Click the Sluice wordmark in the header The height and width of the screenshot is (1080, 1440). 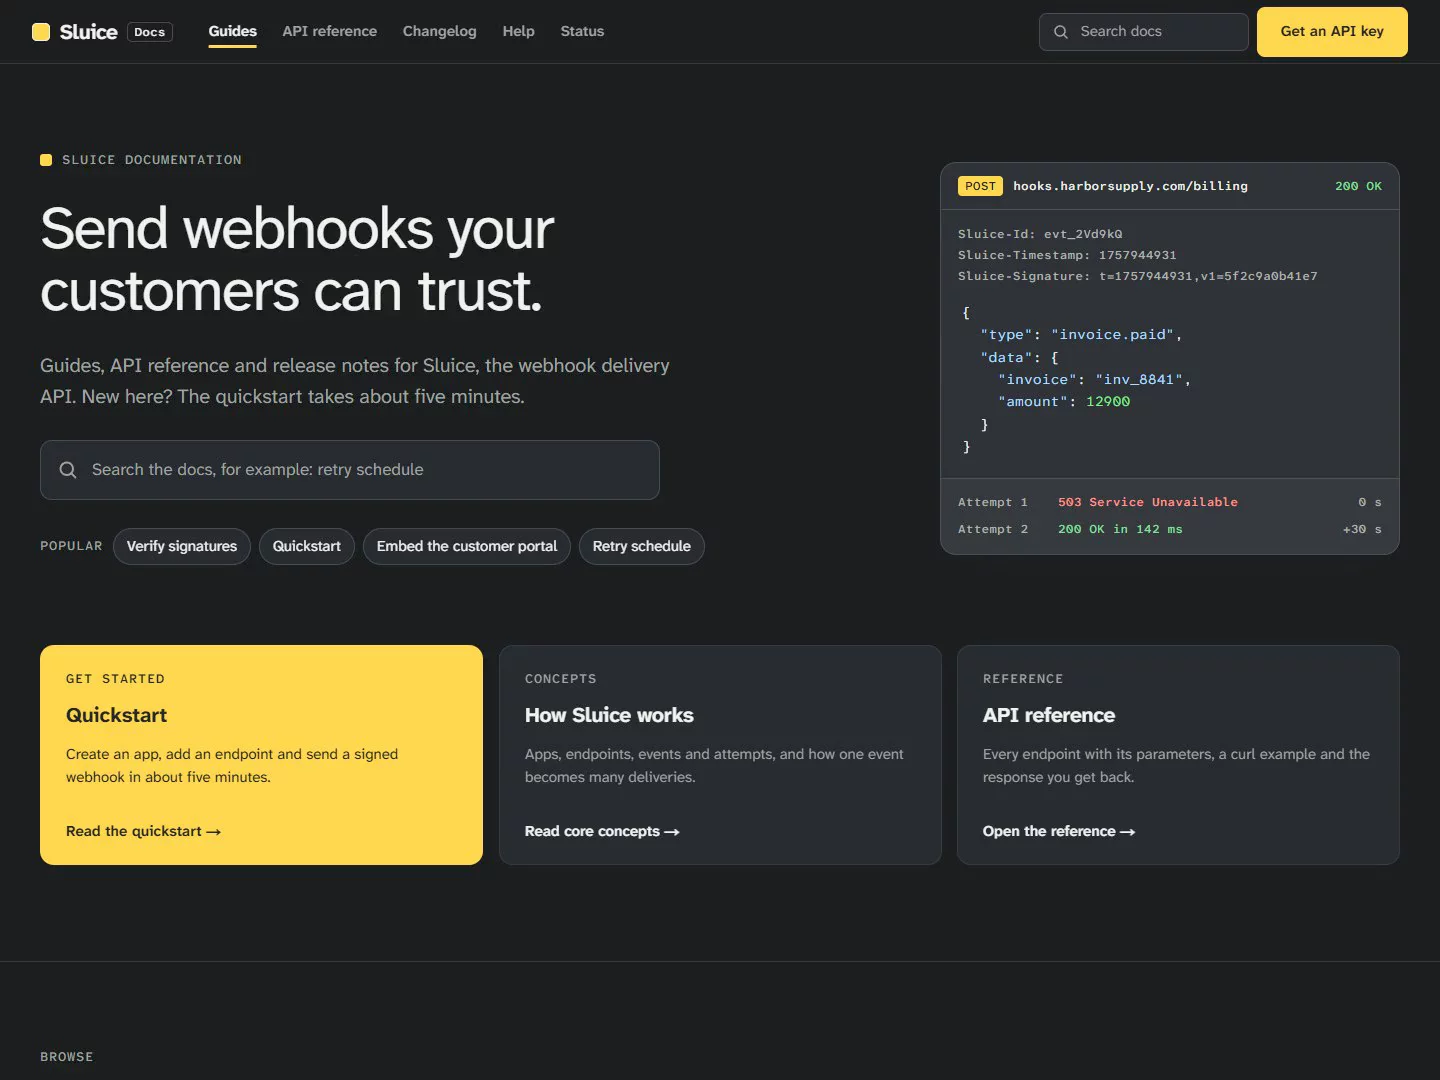pos(89,32)
